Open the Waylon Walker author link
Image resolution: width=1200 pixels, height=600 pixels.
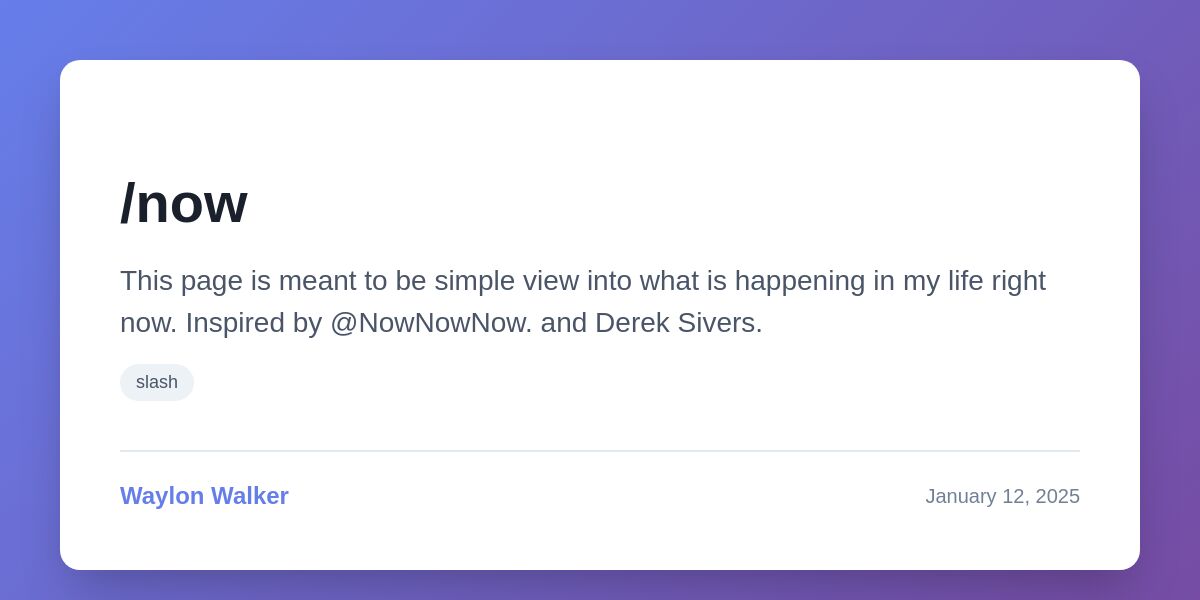[204, 496]
